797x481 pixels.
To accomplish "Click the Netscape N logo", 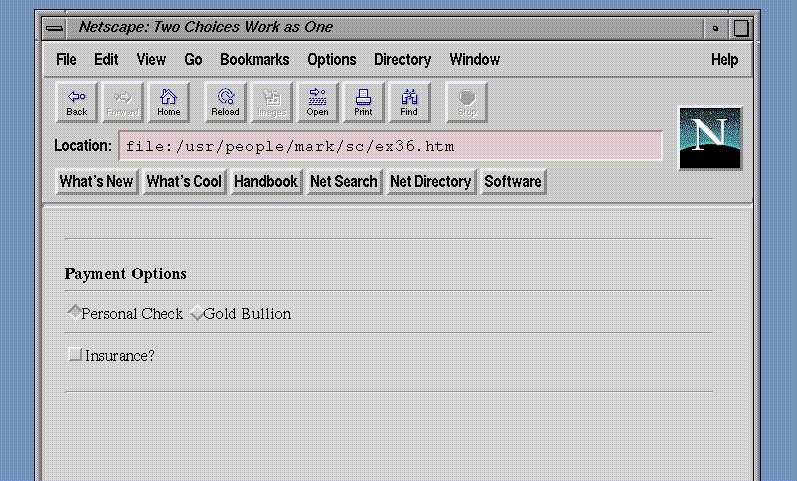I will pyautogui.click(x=710, y=138).
